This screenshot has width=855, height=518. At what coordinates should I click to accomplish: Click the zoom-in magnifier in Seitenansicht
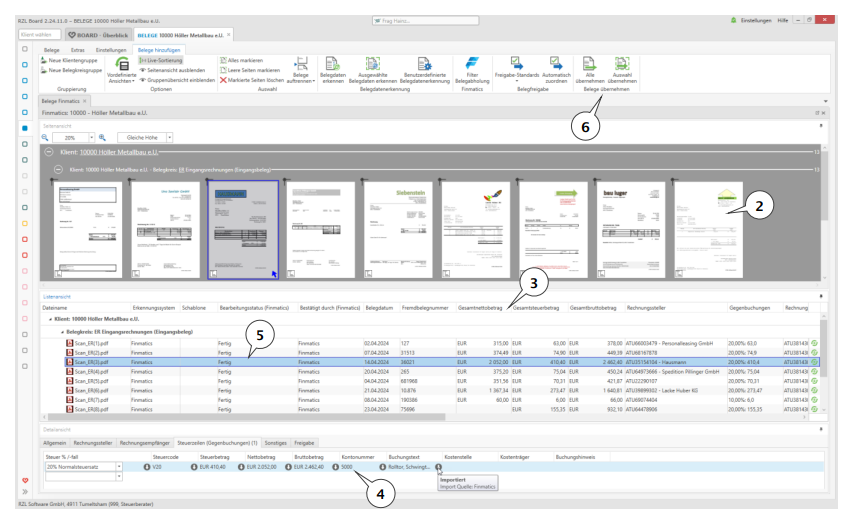(102, 137)
